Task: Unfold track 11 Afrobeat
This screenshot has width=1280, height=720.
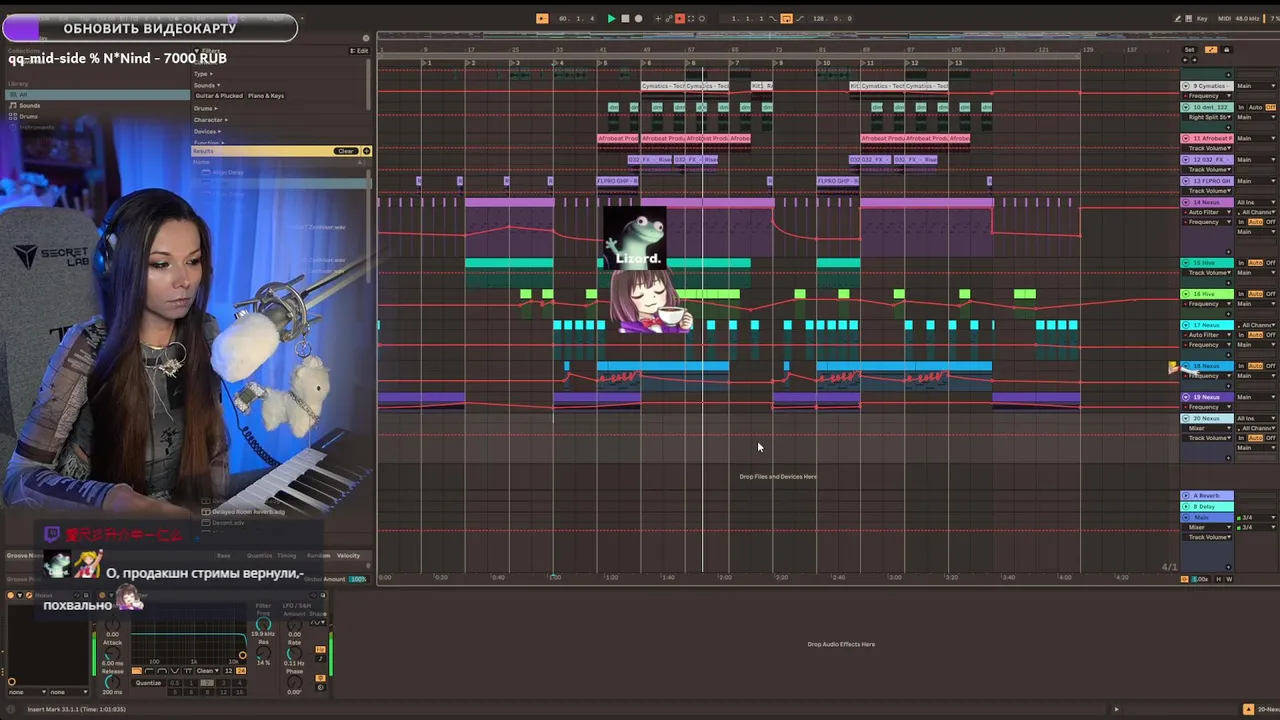Action: 1186,138
